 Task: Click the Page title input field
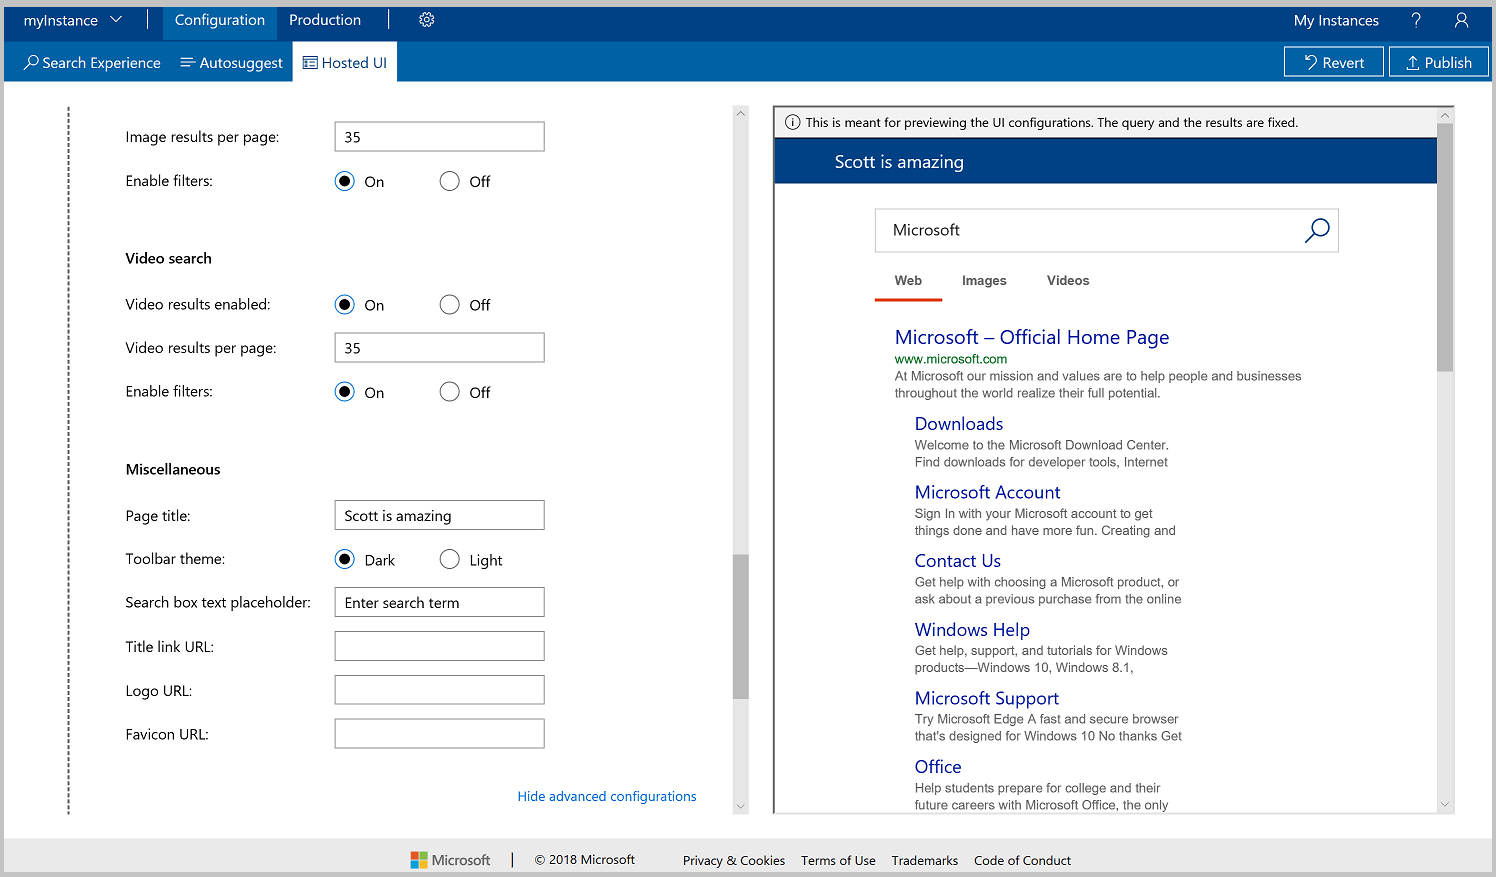pos(438,515)
